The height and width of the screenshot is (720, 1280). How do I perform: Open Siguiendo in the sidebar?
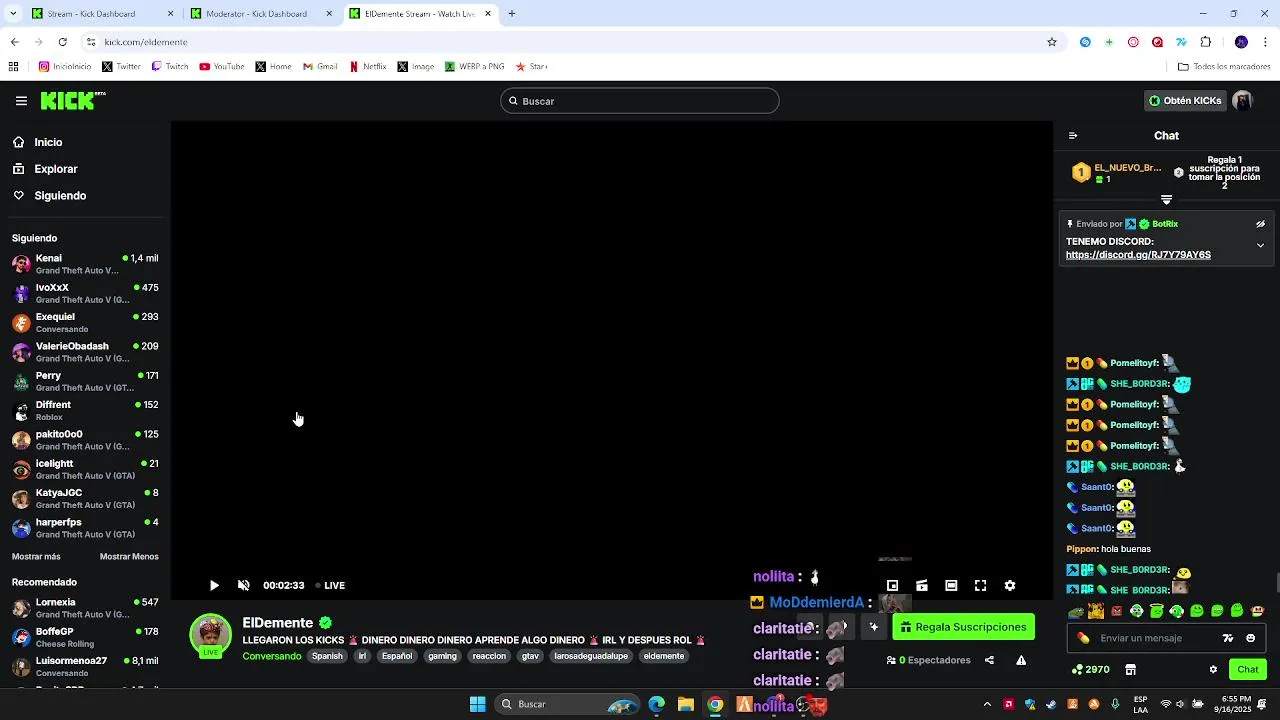(50, 196)
